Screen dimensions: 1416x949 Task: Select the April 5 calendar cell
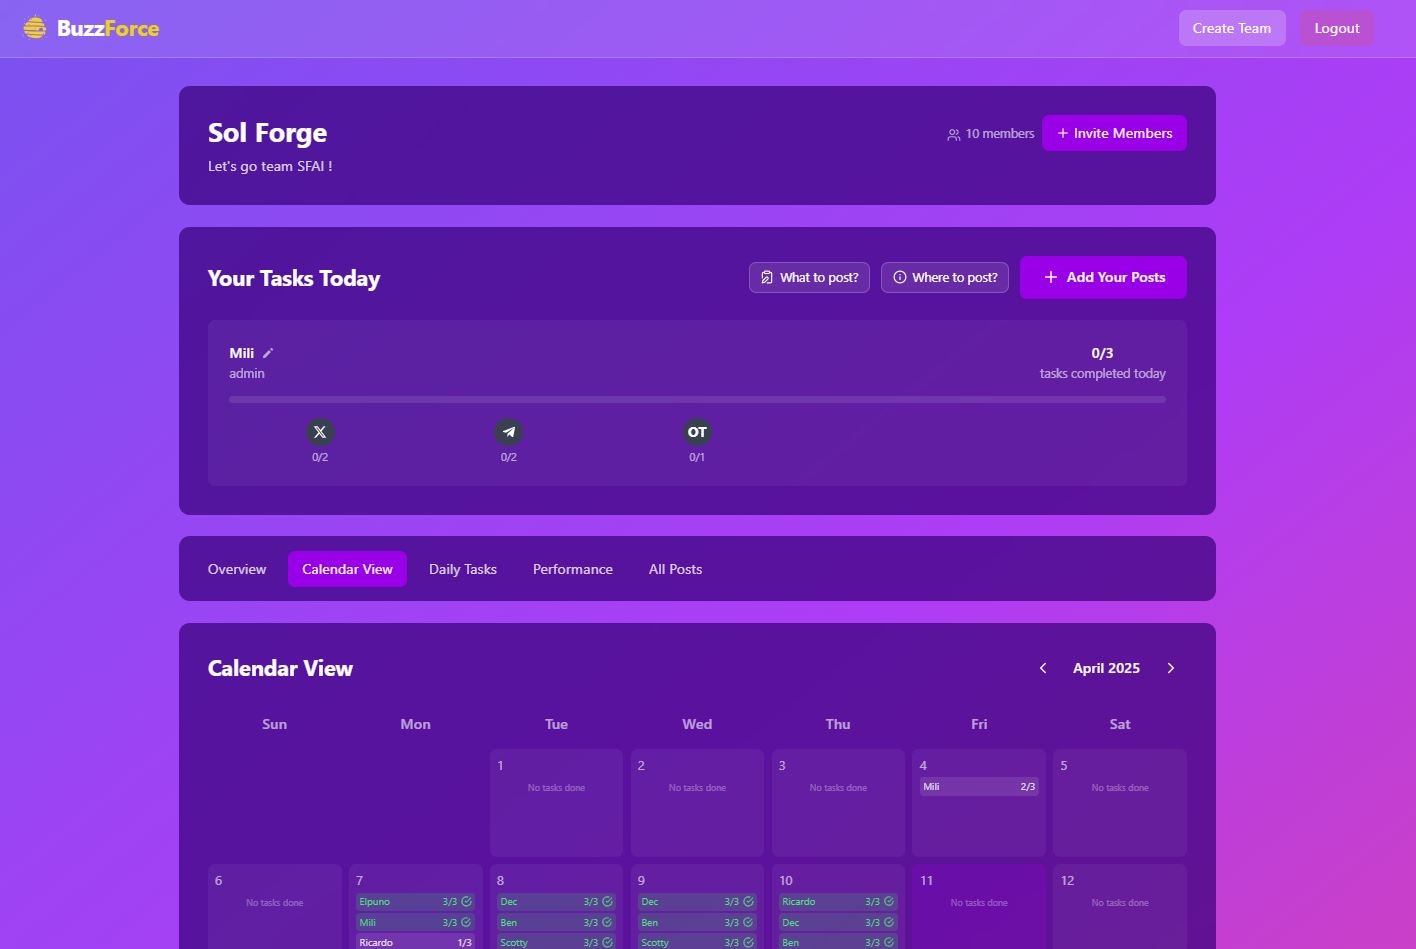click(x=1120, y=803)
